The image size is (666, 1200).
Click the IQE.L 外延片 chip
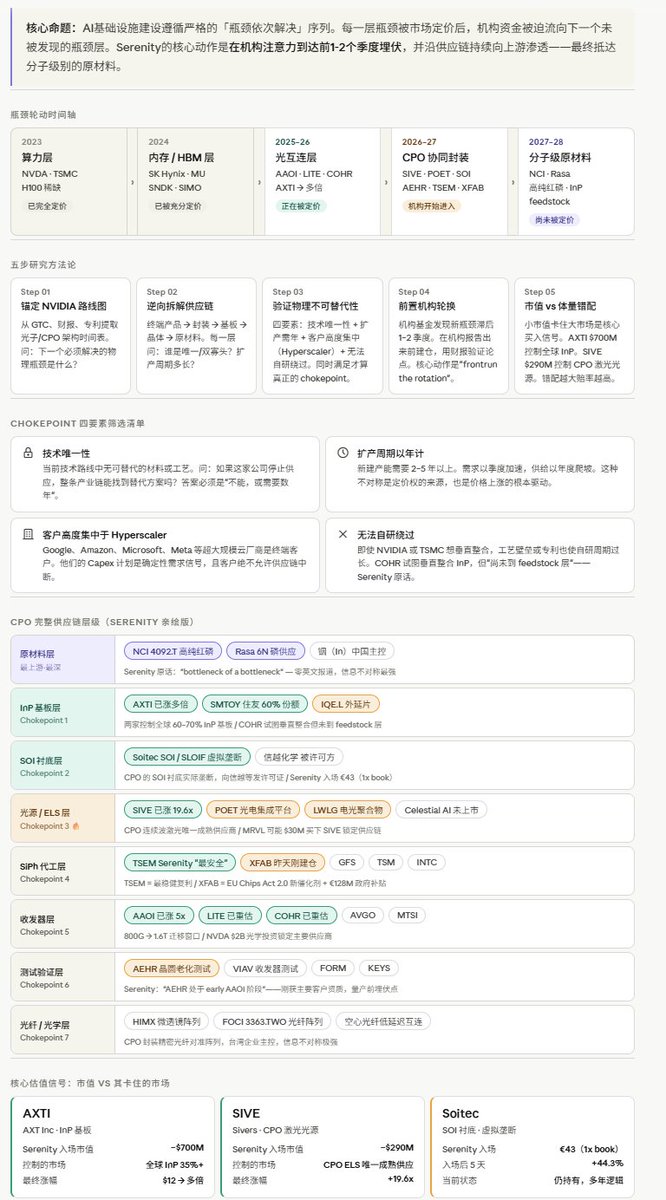[x=346, y=705]
